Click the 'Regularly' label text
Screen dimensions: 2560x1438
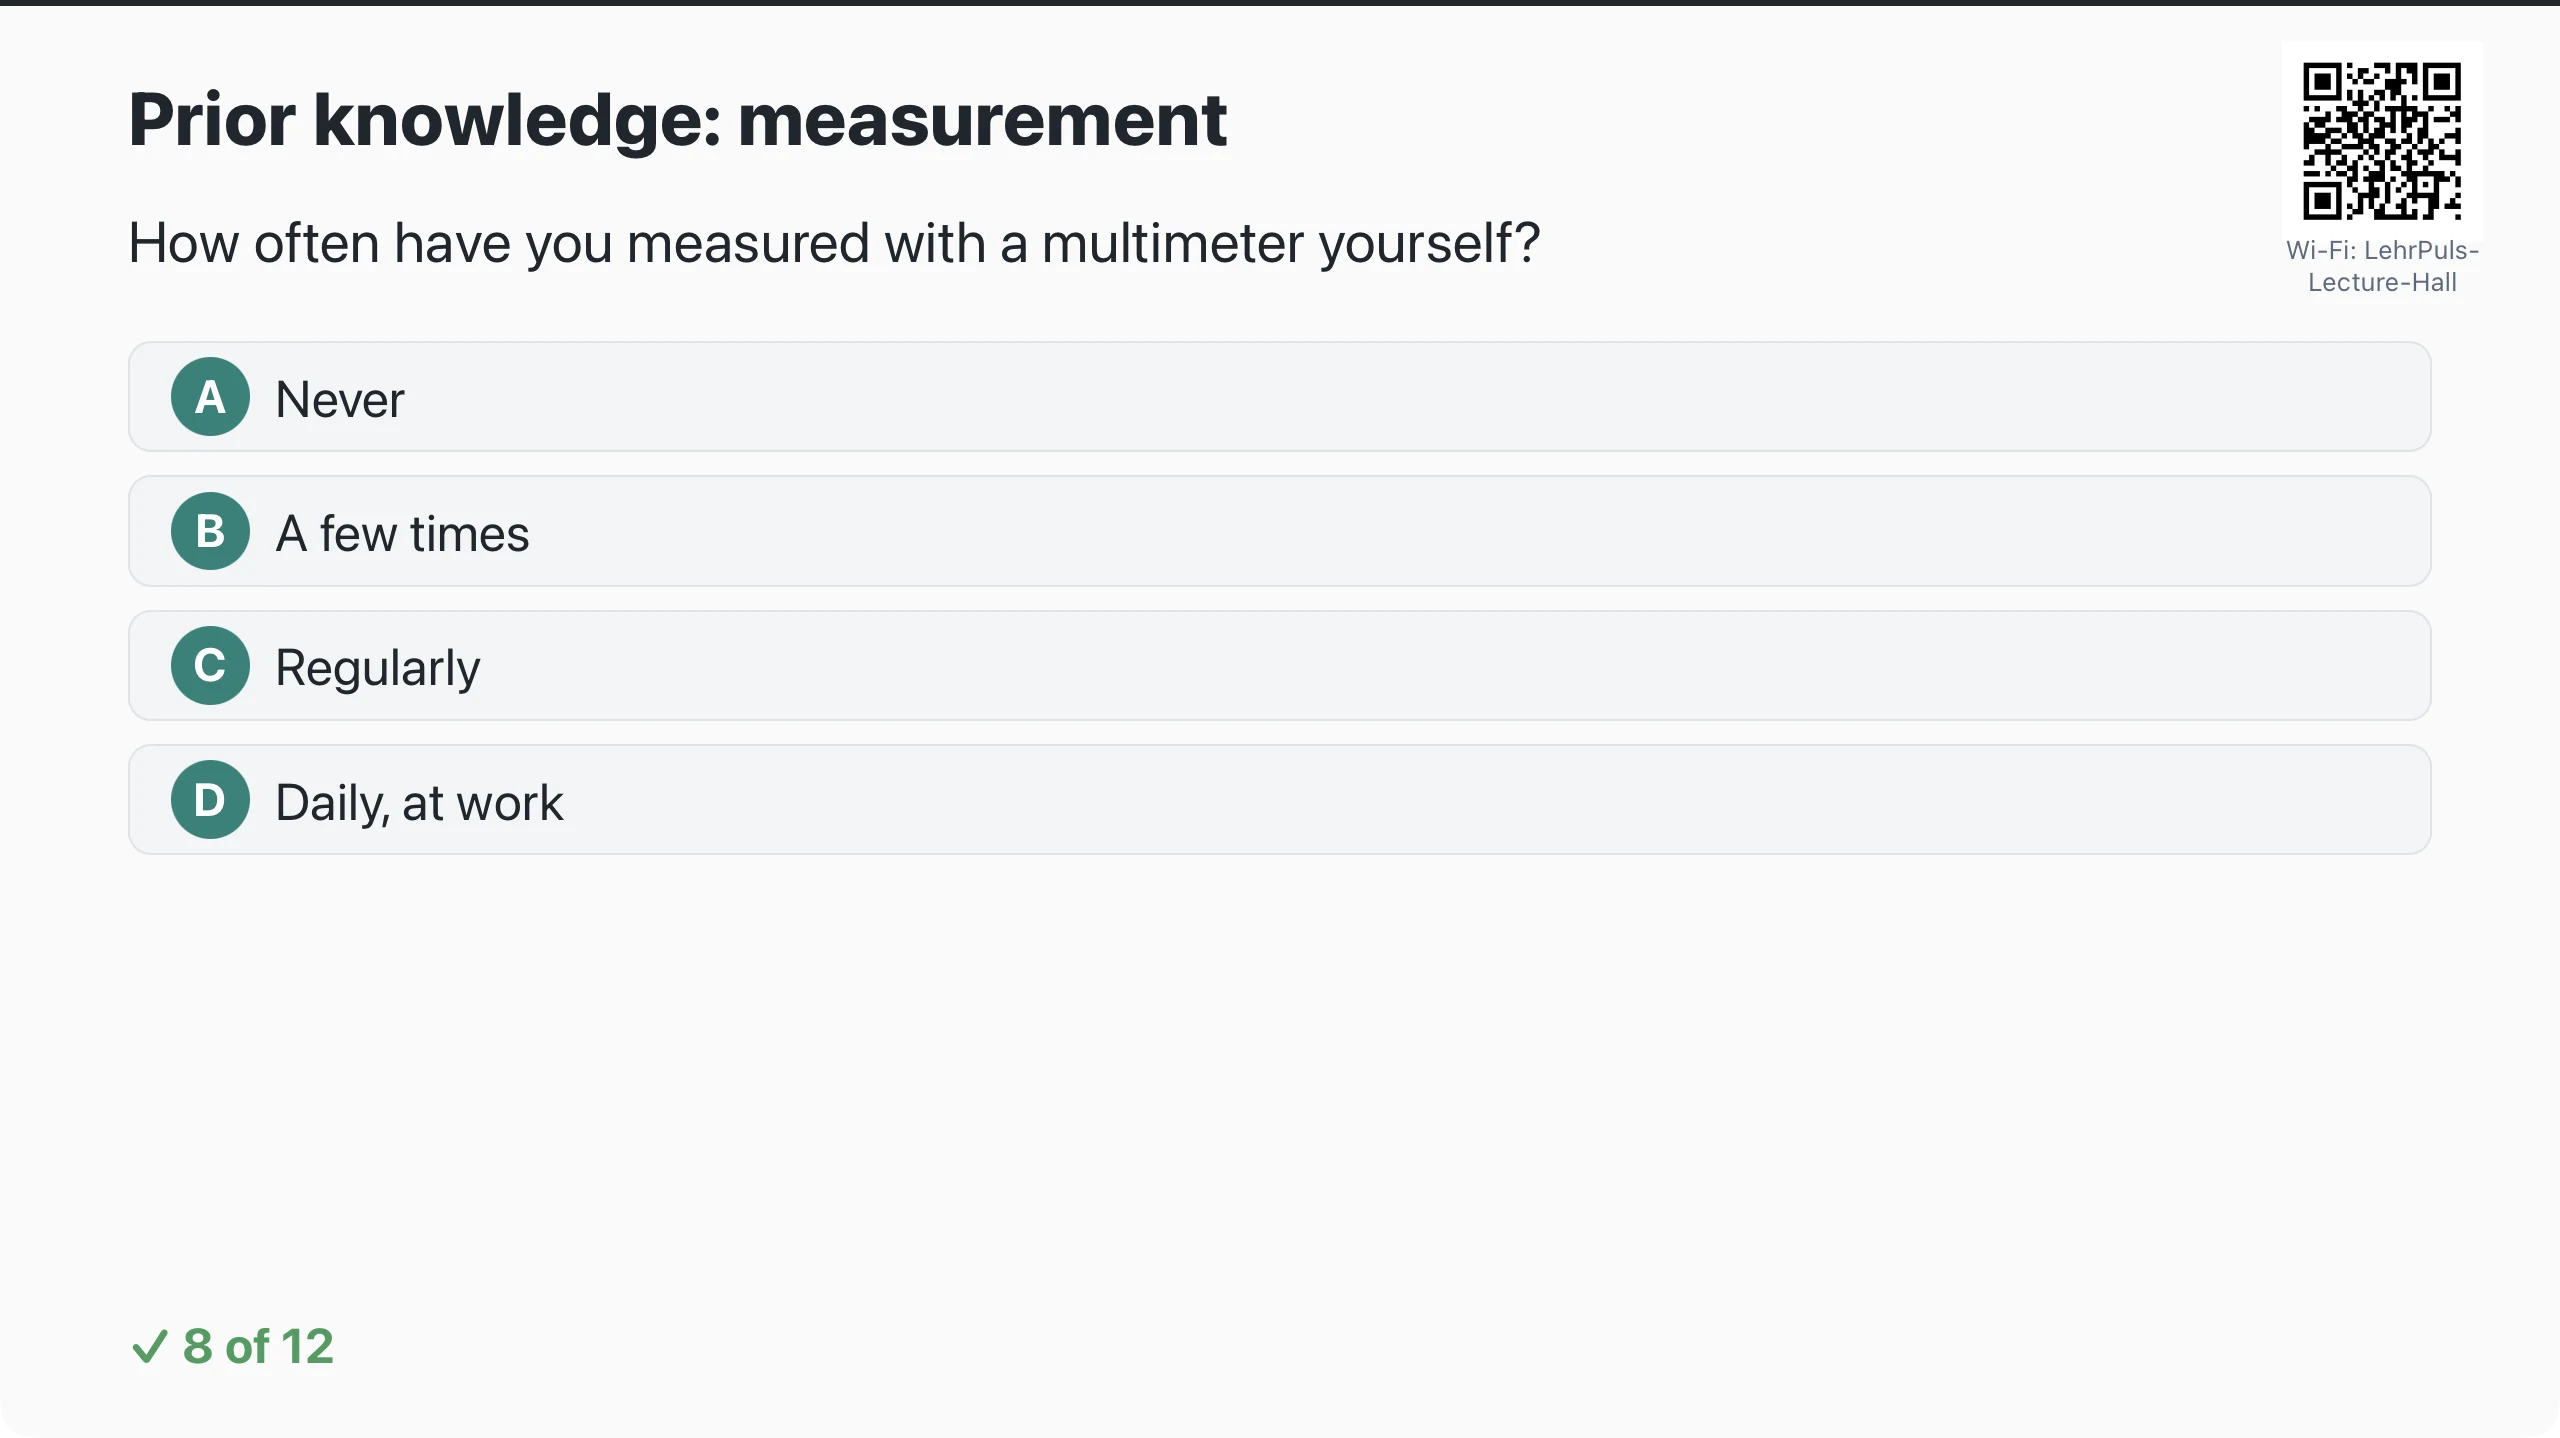click(378, 668)
